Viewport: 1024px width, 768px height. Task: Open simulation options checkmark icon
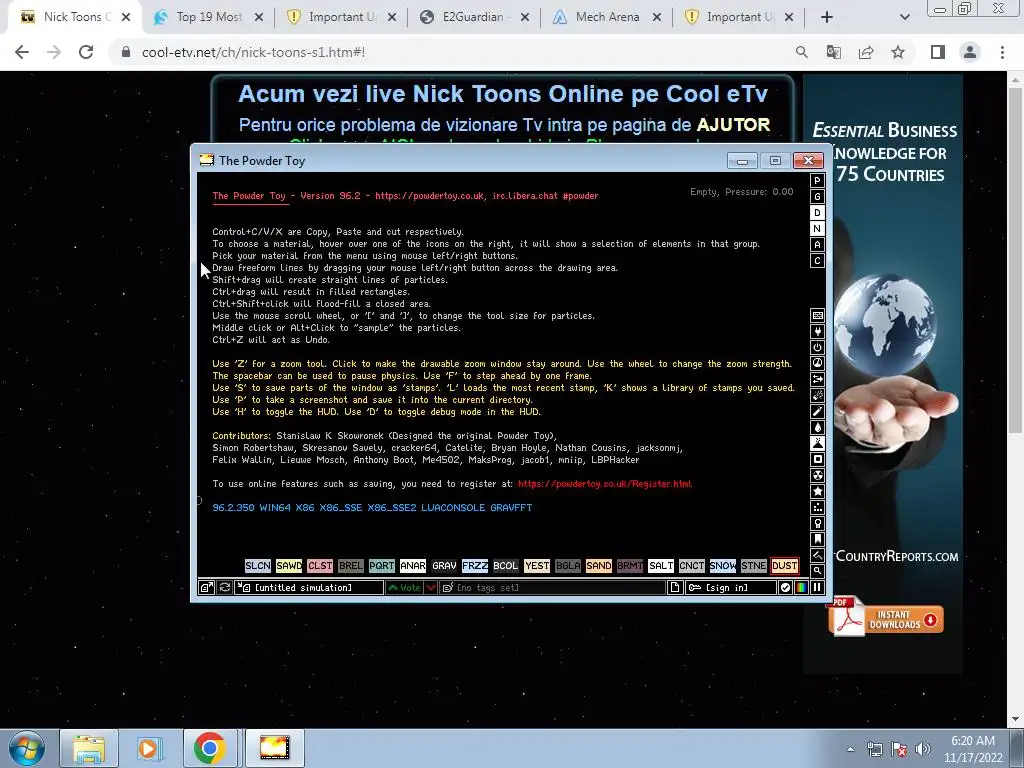785,587
